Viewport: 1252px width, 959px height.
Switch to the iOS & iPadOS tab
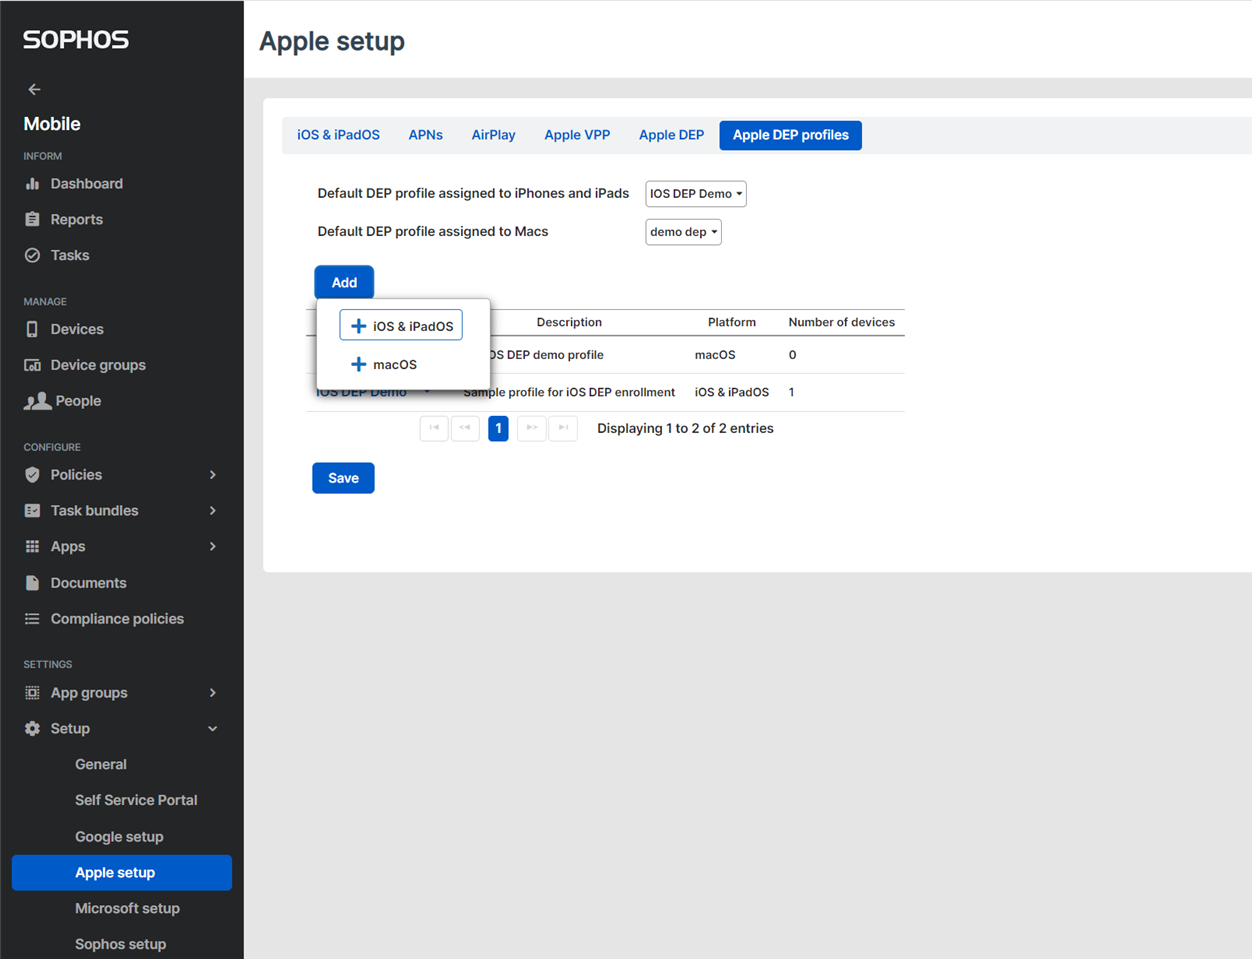(338, 135)
